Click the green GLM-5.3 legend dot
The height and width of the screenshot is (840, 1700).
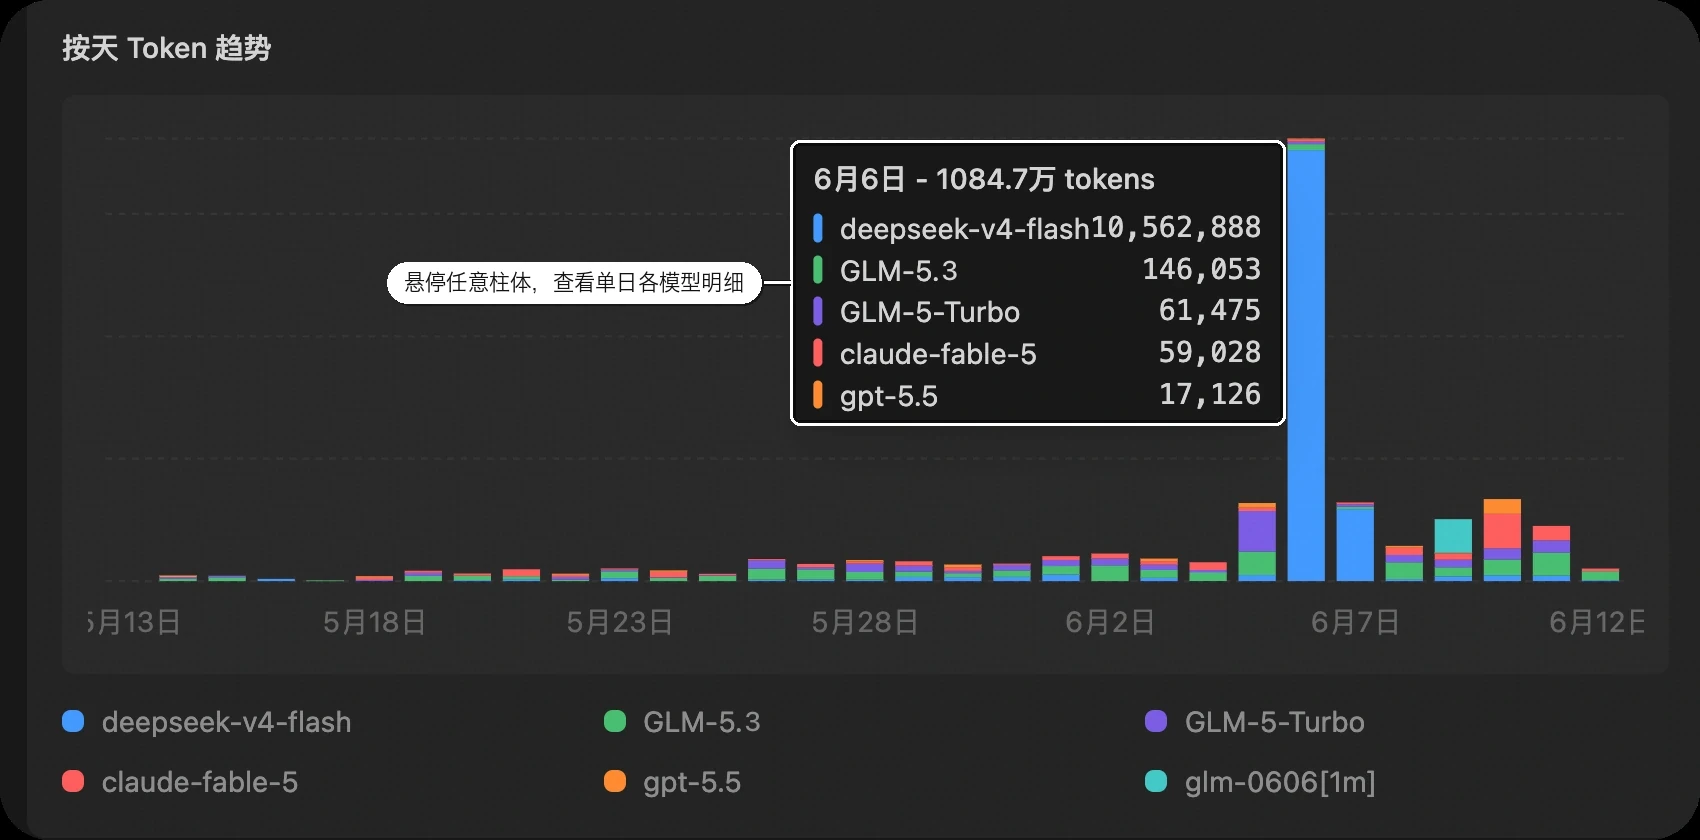coord(615,721)
